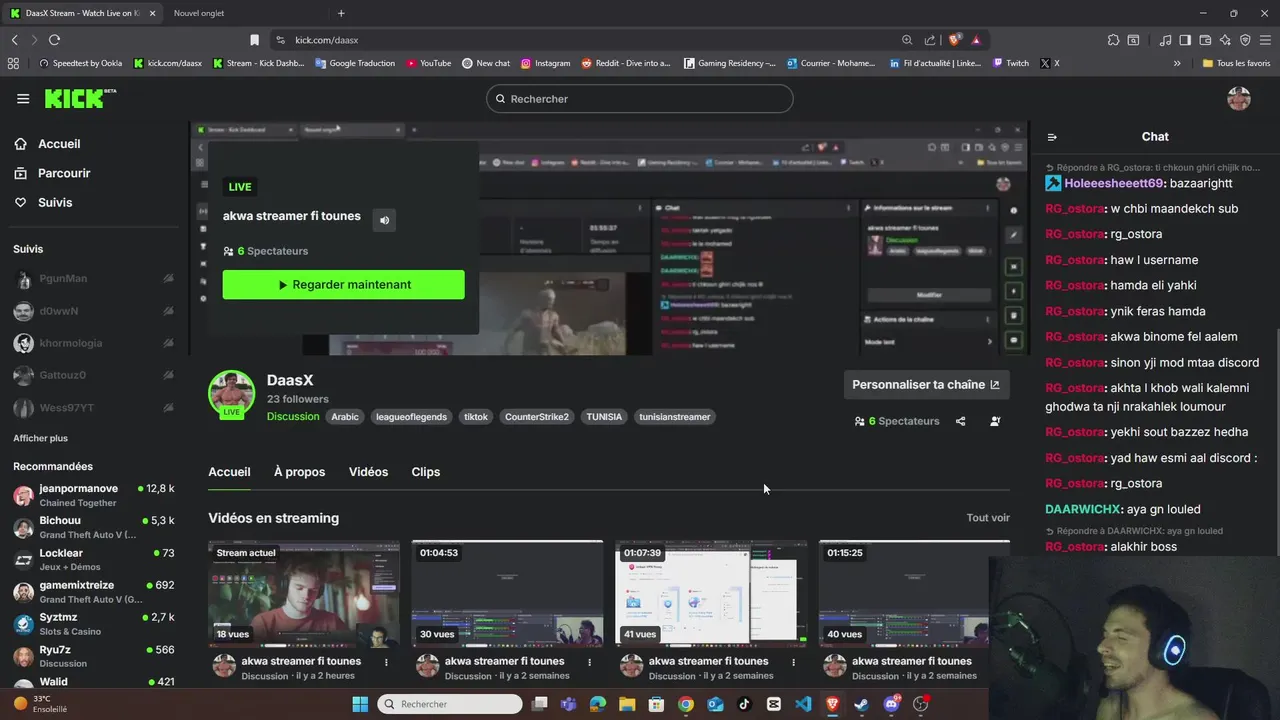
Task: Open Suivis in the sidebar
Action: click(43, 202)
